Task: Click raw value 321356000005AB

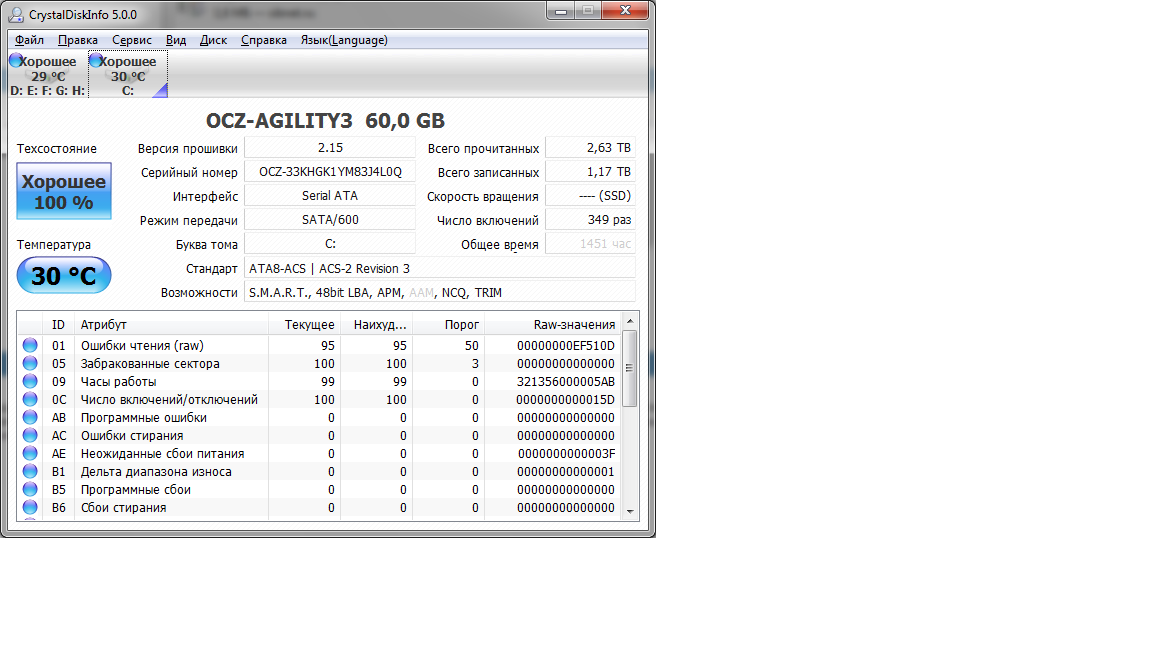Action: tap(566, 381)
